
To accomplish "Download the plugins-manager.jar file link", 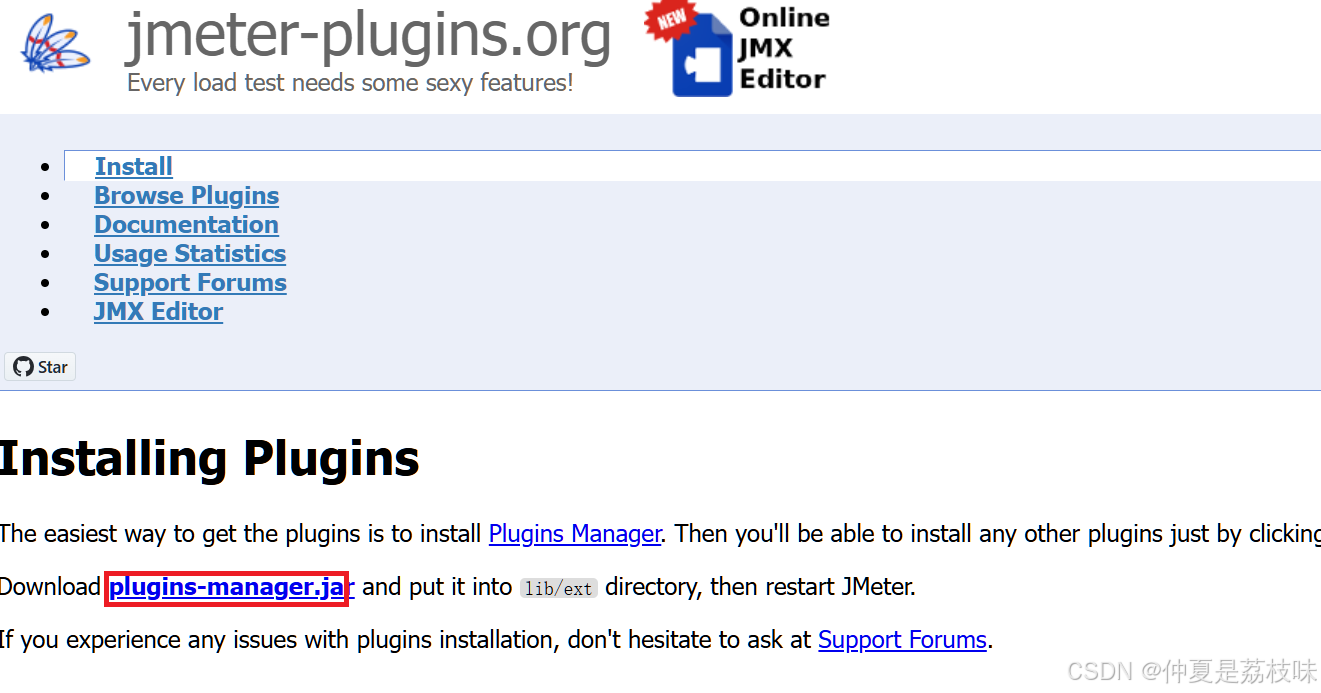I will click(x=232, y=587).
